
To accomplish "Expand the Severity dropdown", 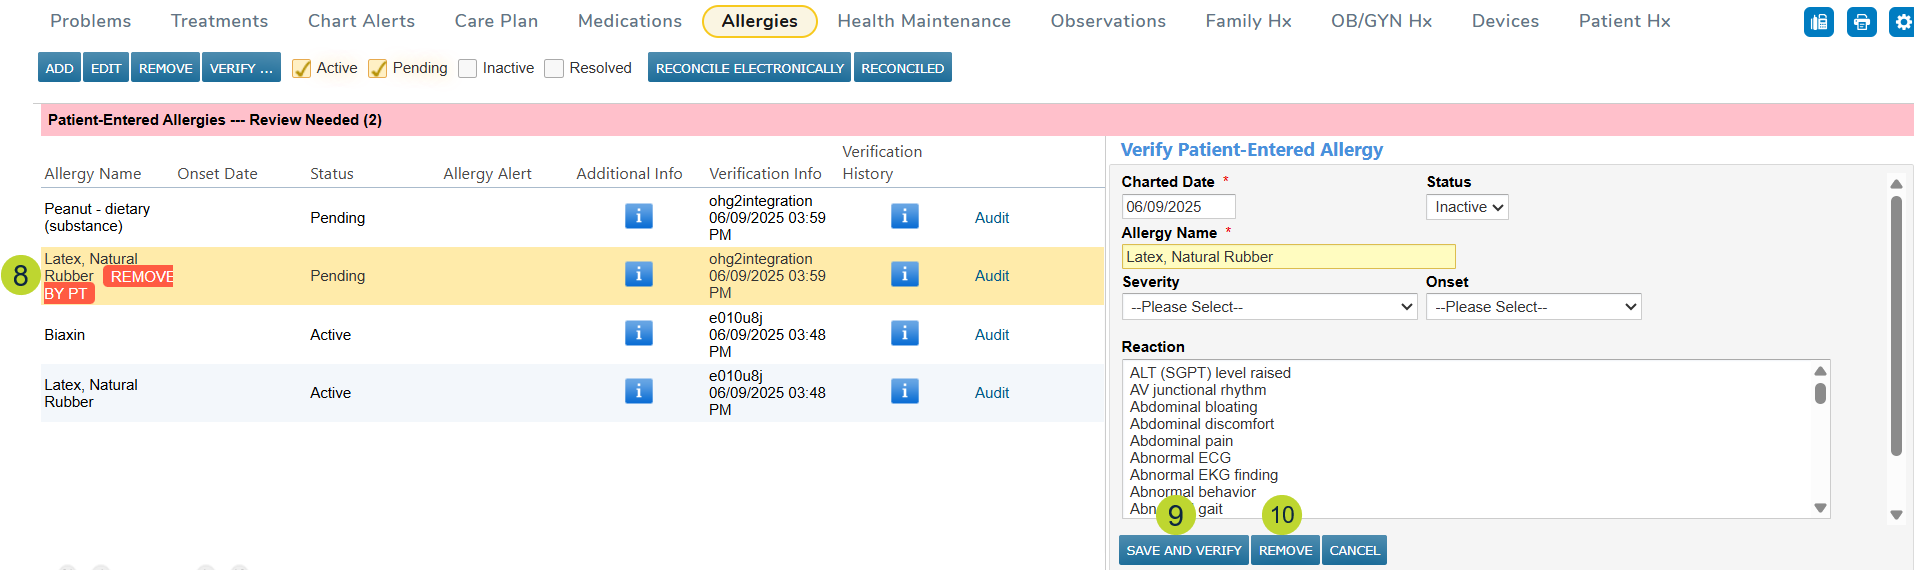I will tap(1268, 307).
